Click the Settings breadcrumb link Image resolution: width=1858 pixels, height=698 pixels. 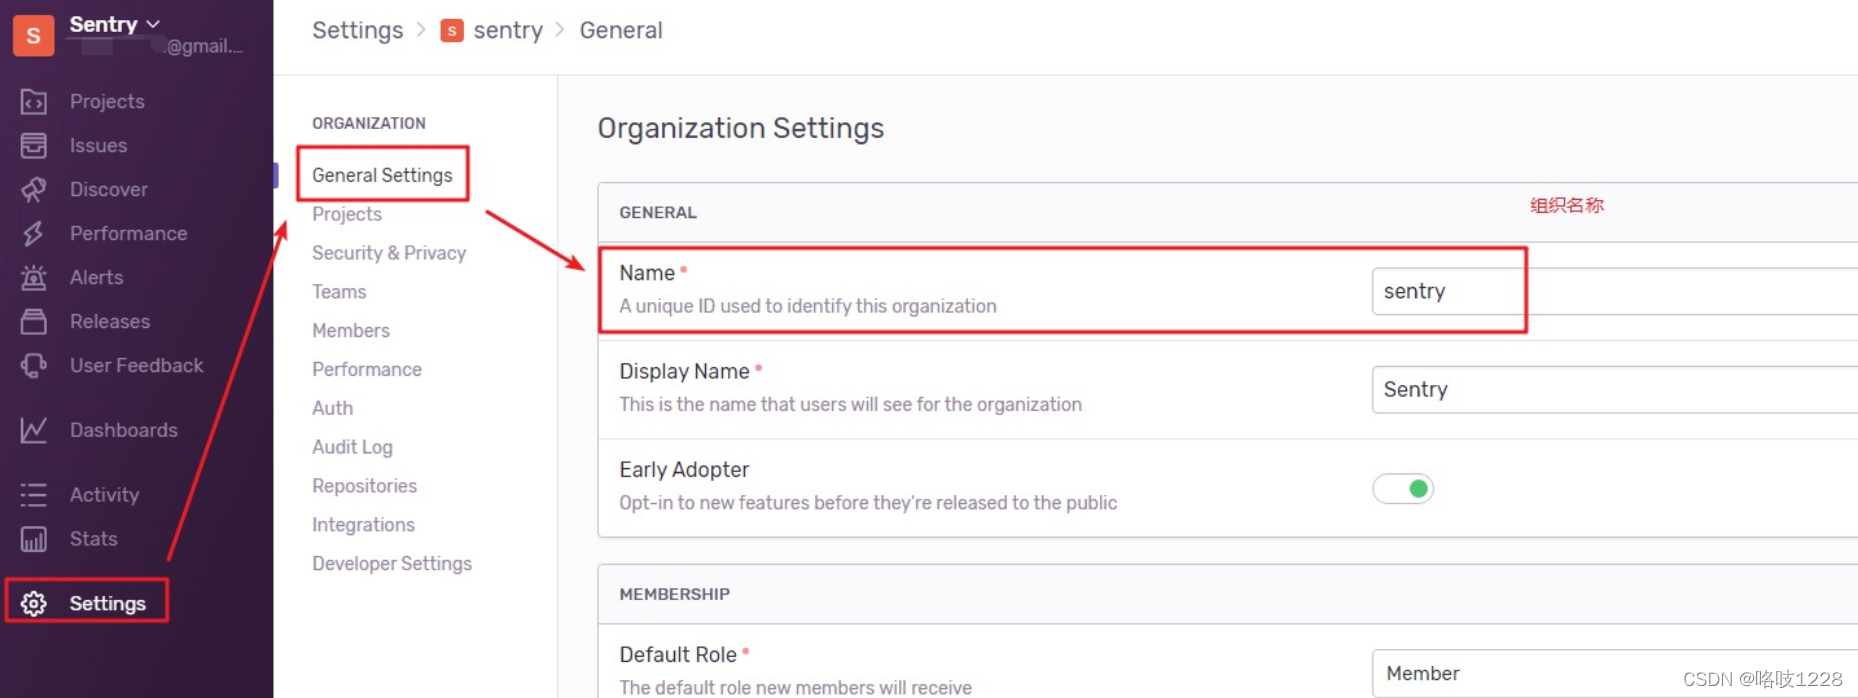click(357, 30)
